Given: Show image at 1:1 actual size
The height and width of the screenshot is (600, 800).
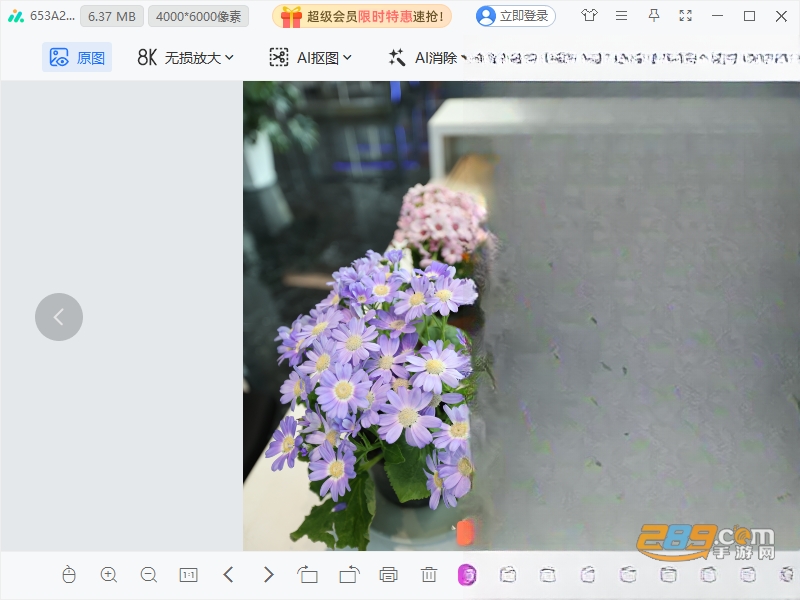Looking at the screenshot, I should tap(188, 574).
